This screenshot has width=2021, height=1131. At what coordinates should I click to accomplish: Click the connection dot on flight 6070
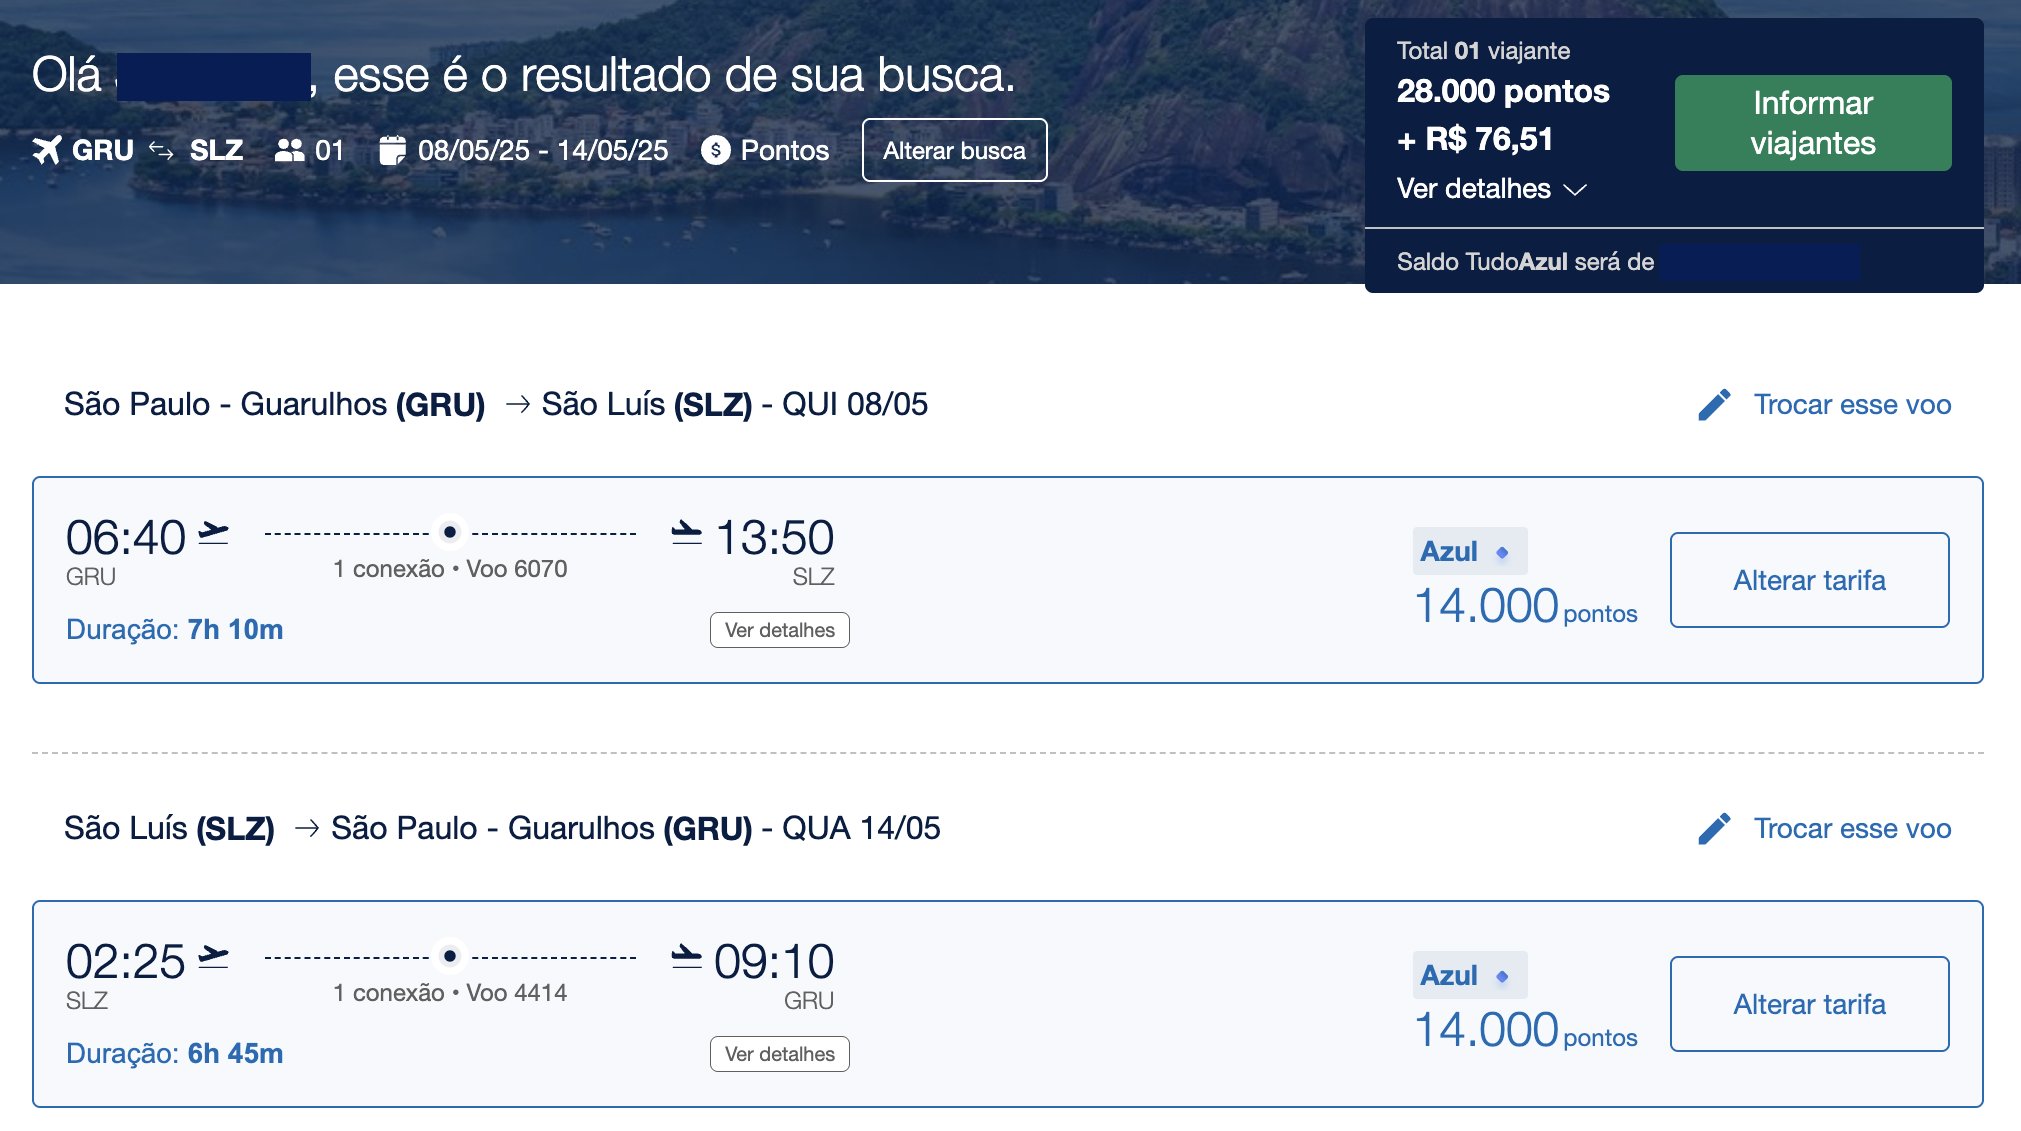[x=450, y=533]
